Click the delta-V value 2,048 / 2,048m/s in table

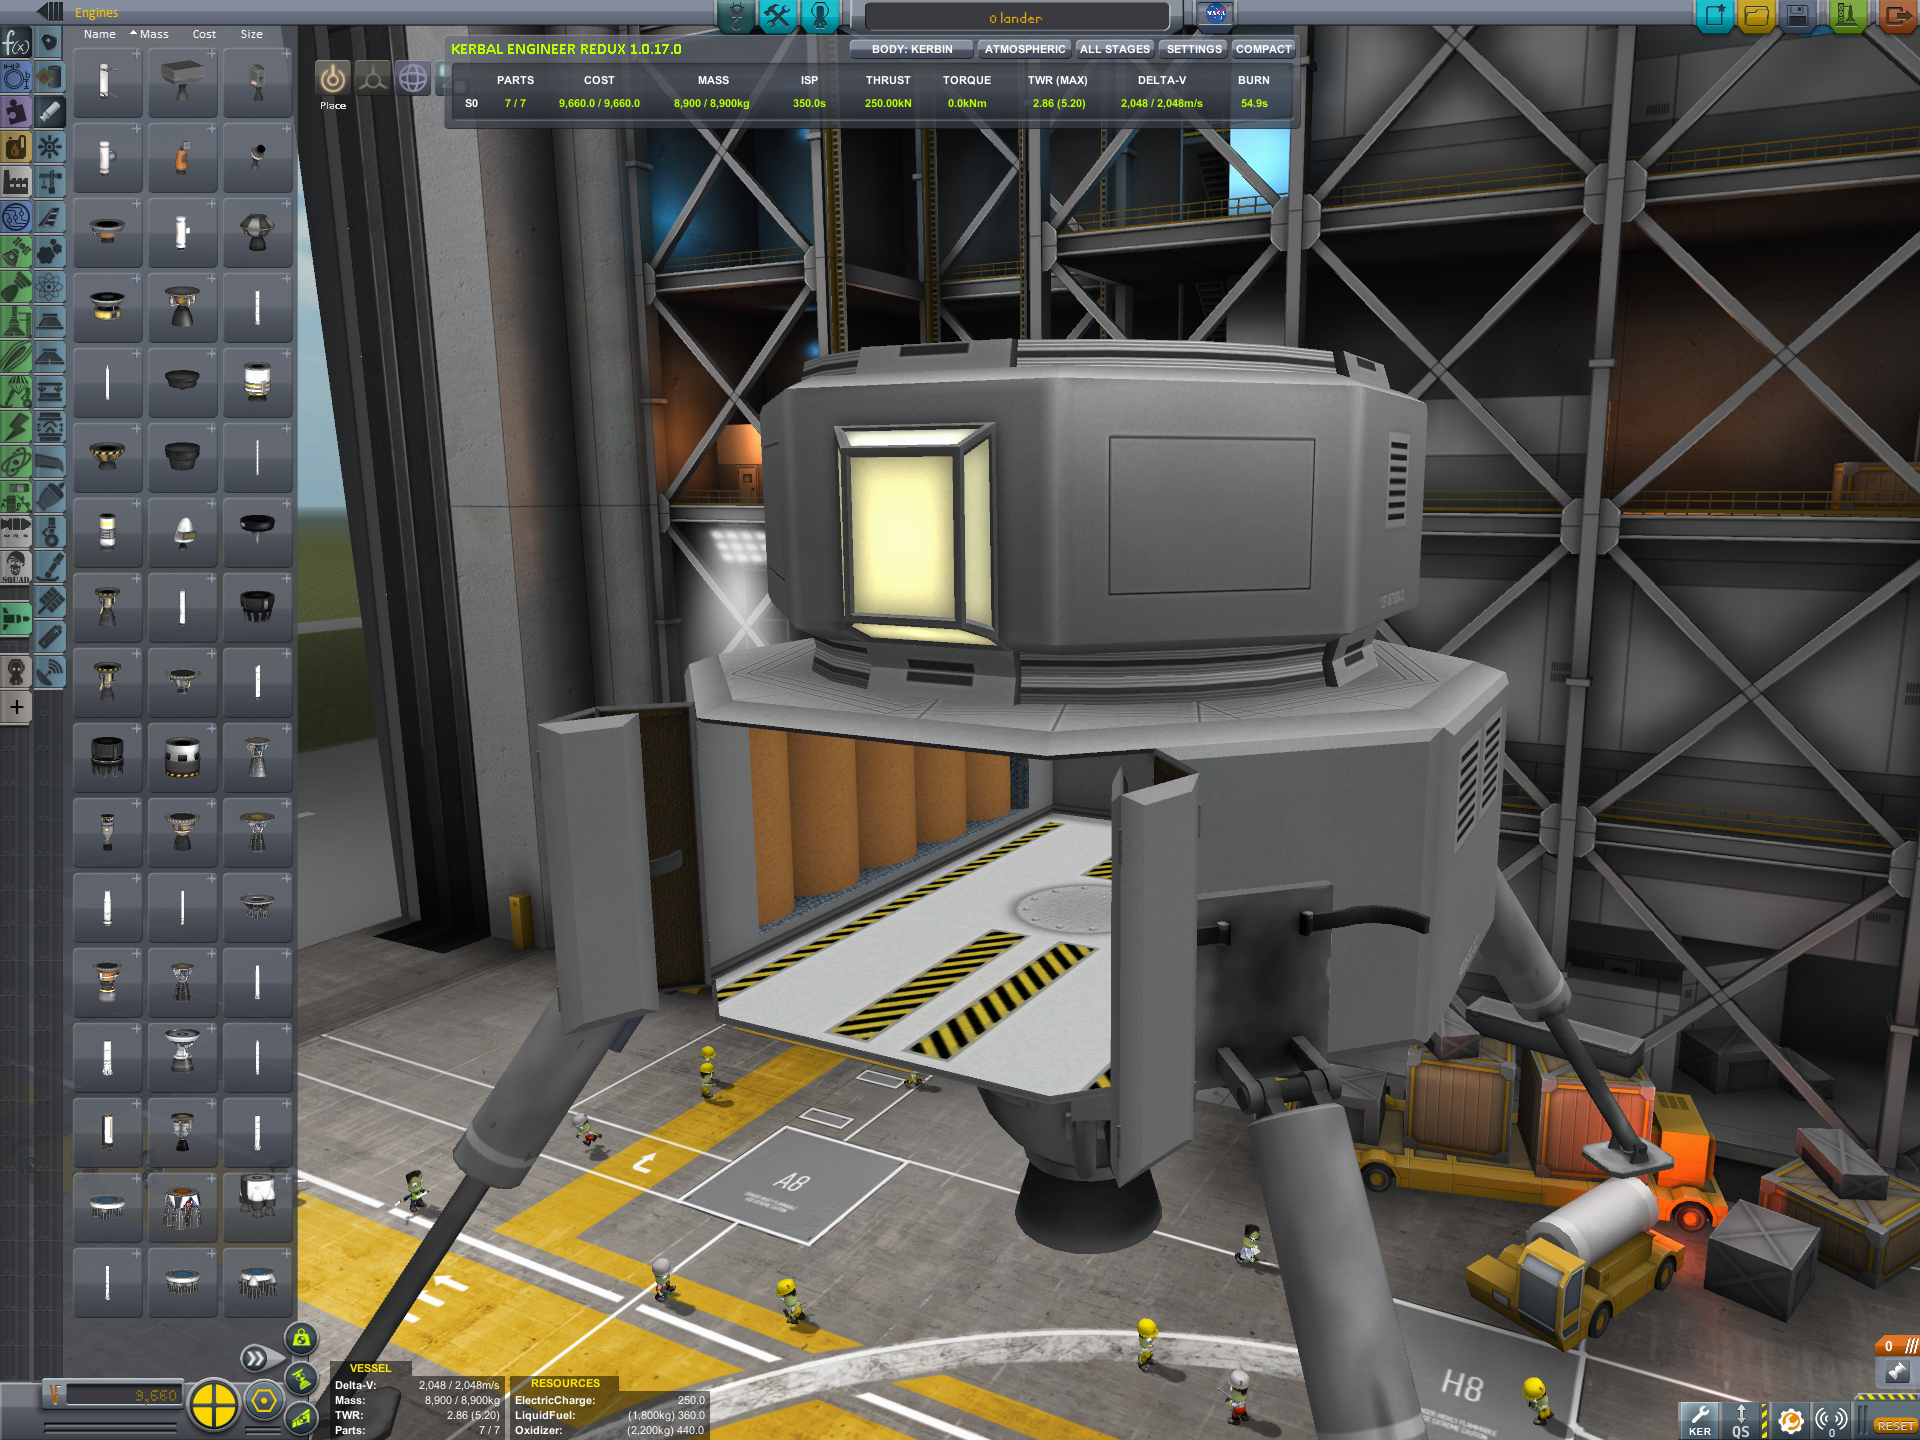click(x=1161, y=103)
